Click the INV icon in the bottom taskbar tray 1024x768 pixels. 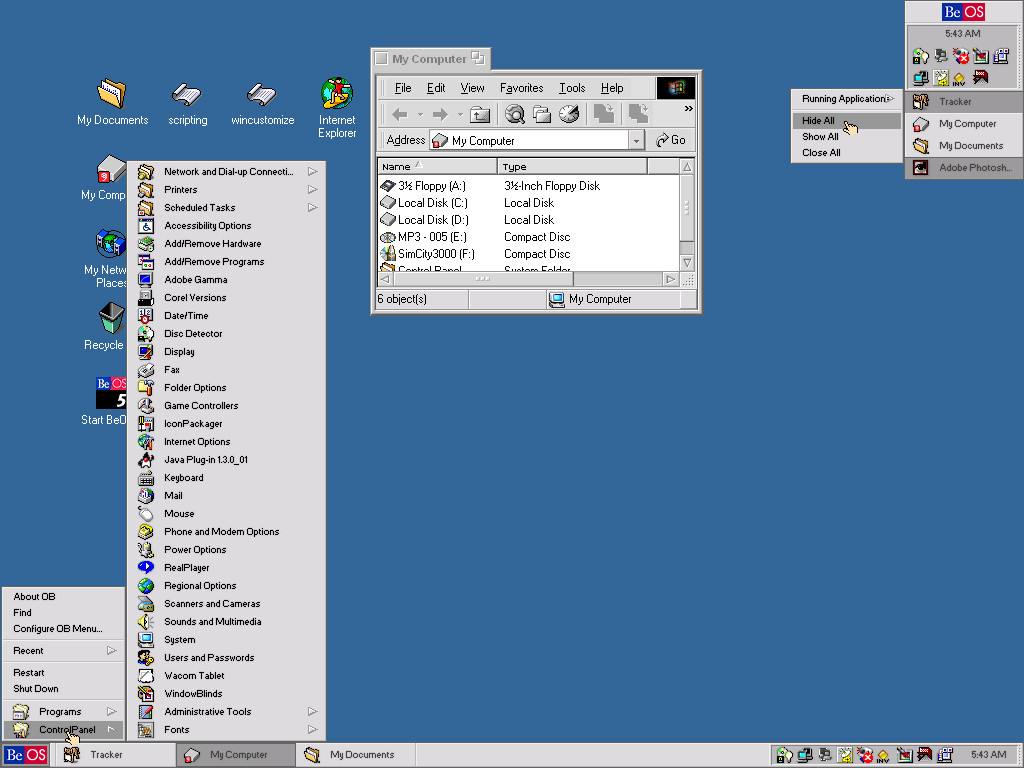tap(883, 755)
